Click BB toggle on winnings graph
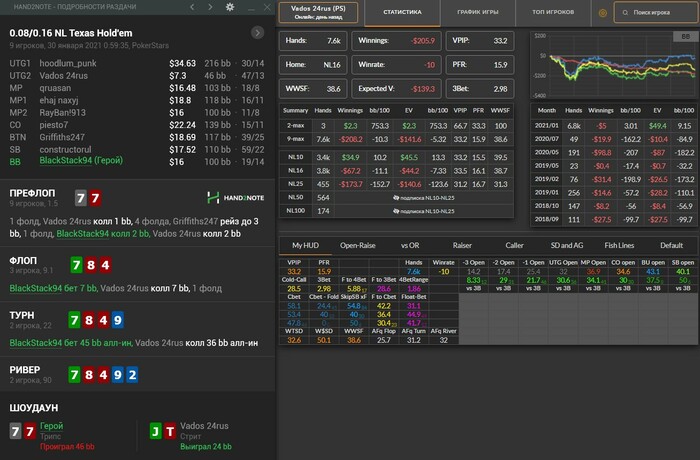The width and height of the screenshot is (700, 460). click(685, 37)
